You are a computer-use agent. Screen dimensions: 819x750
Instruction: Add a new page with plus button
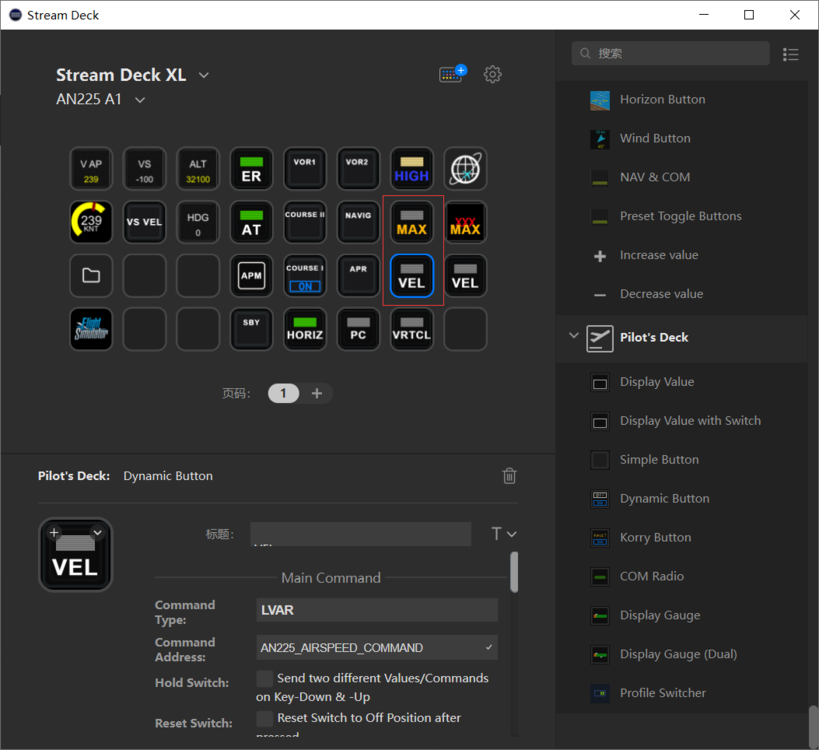317,393
